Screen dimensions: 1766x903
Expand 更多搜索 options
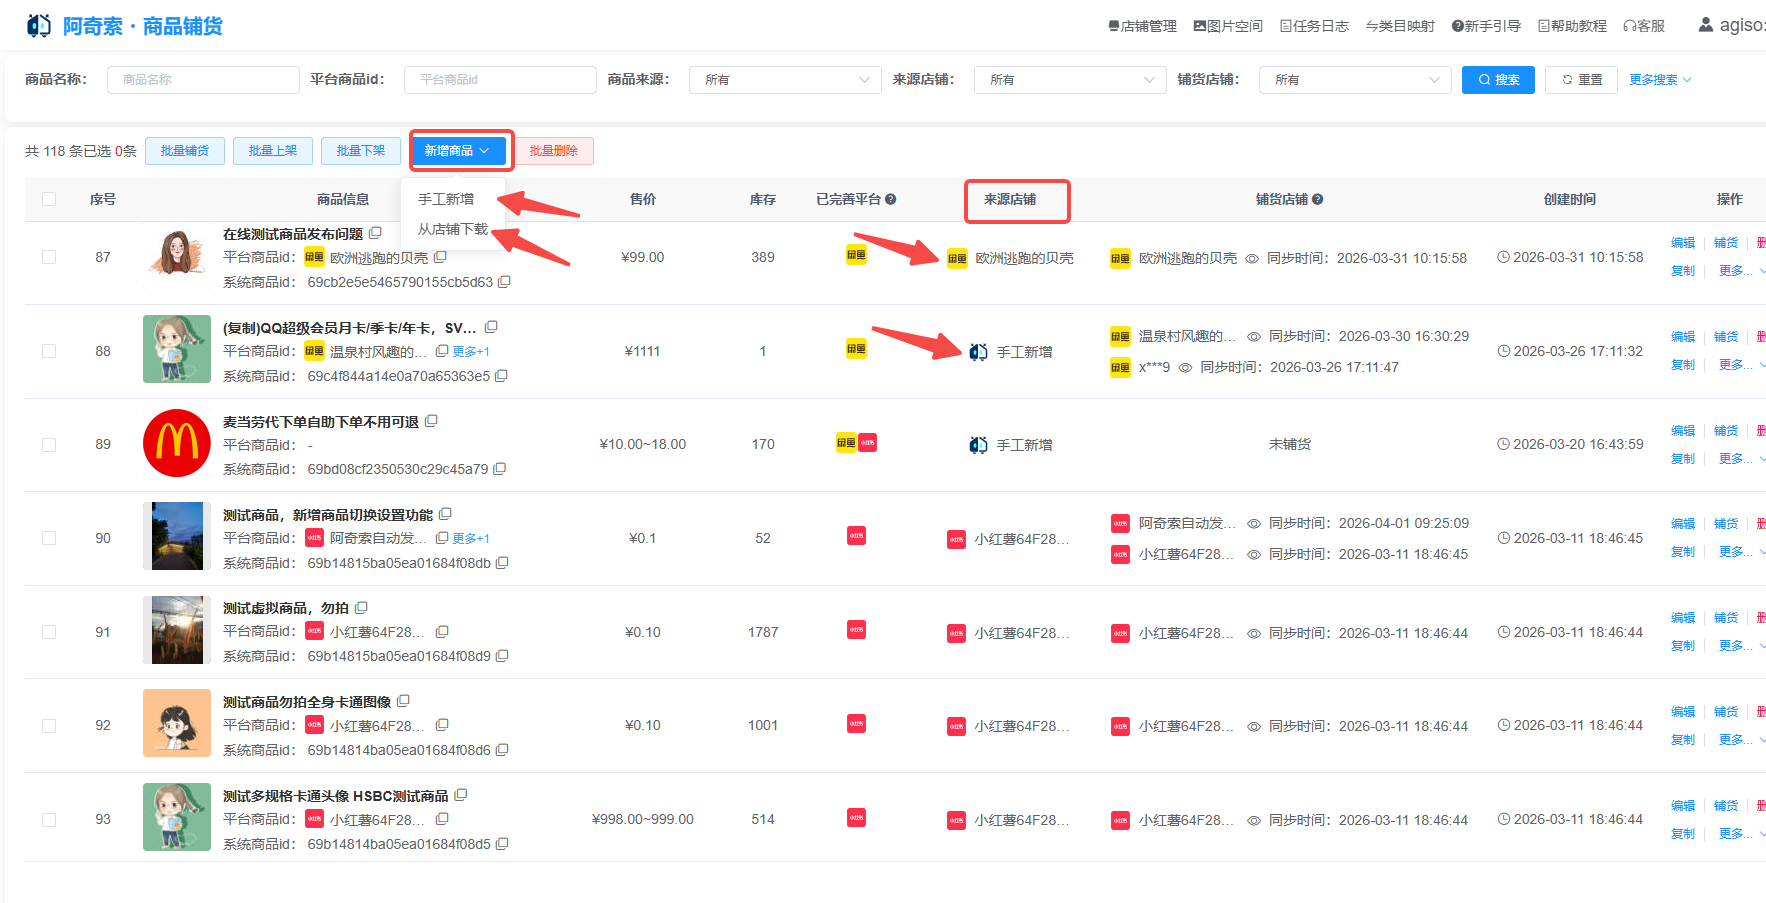(x=1660, y=80)
